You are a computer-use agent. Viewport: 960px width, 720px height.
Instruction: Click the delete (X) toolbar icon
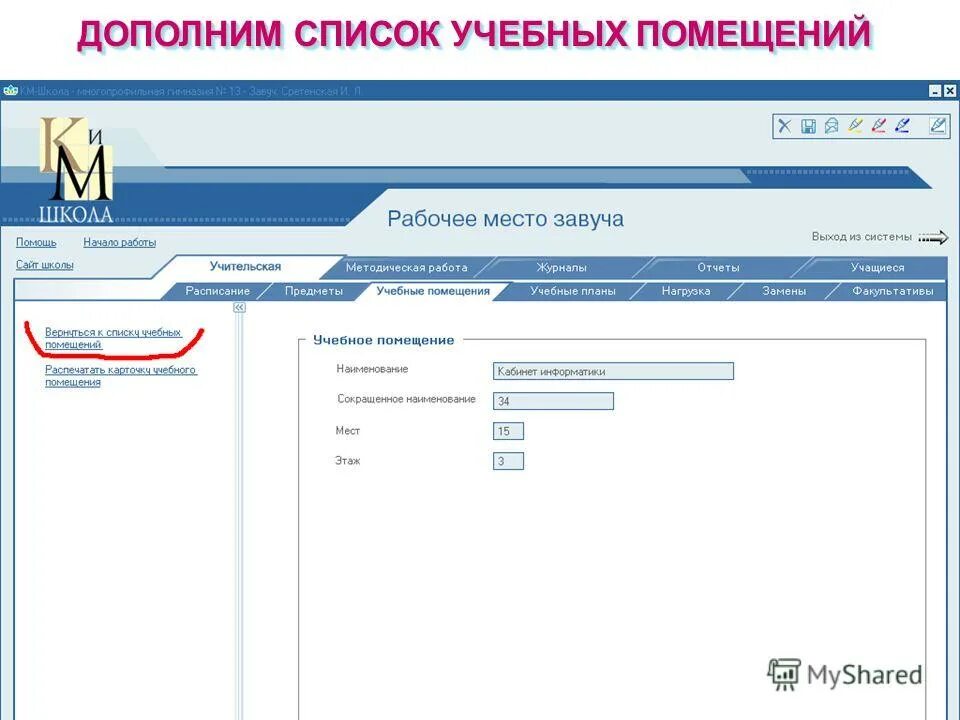pyautogui.click(x=784, y=124)
